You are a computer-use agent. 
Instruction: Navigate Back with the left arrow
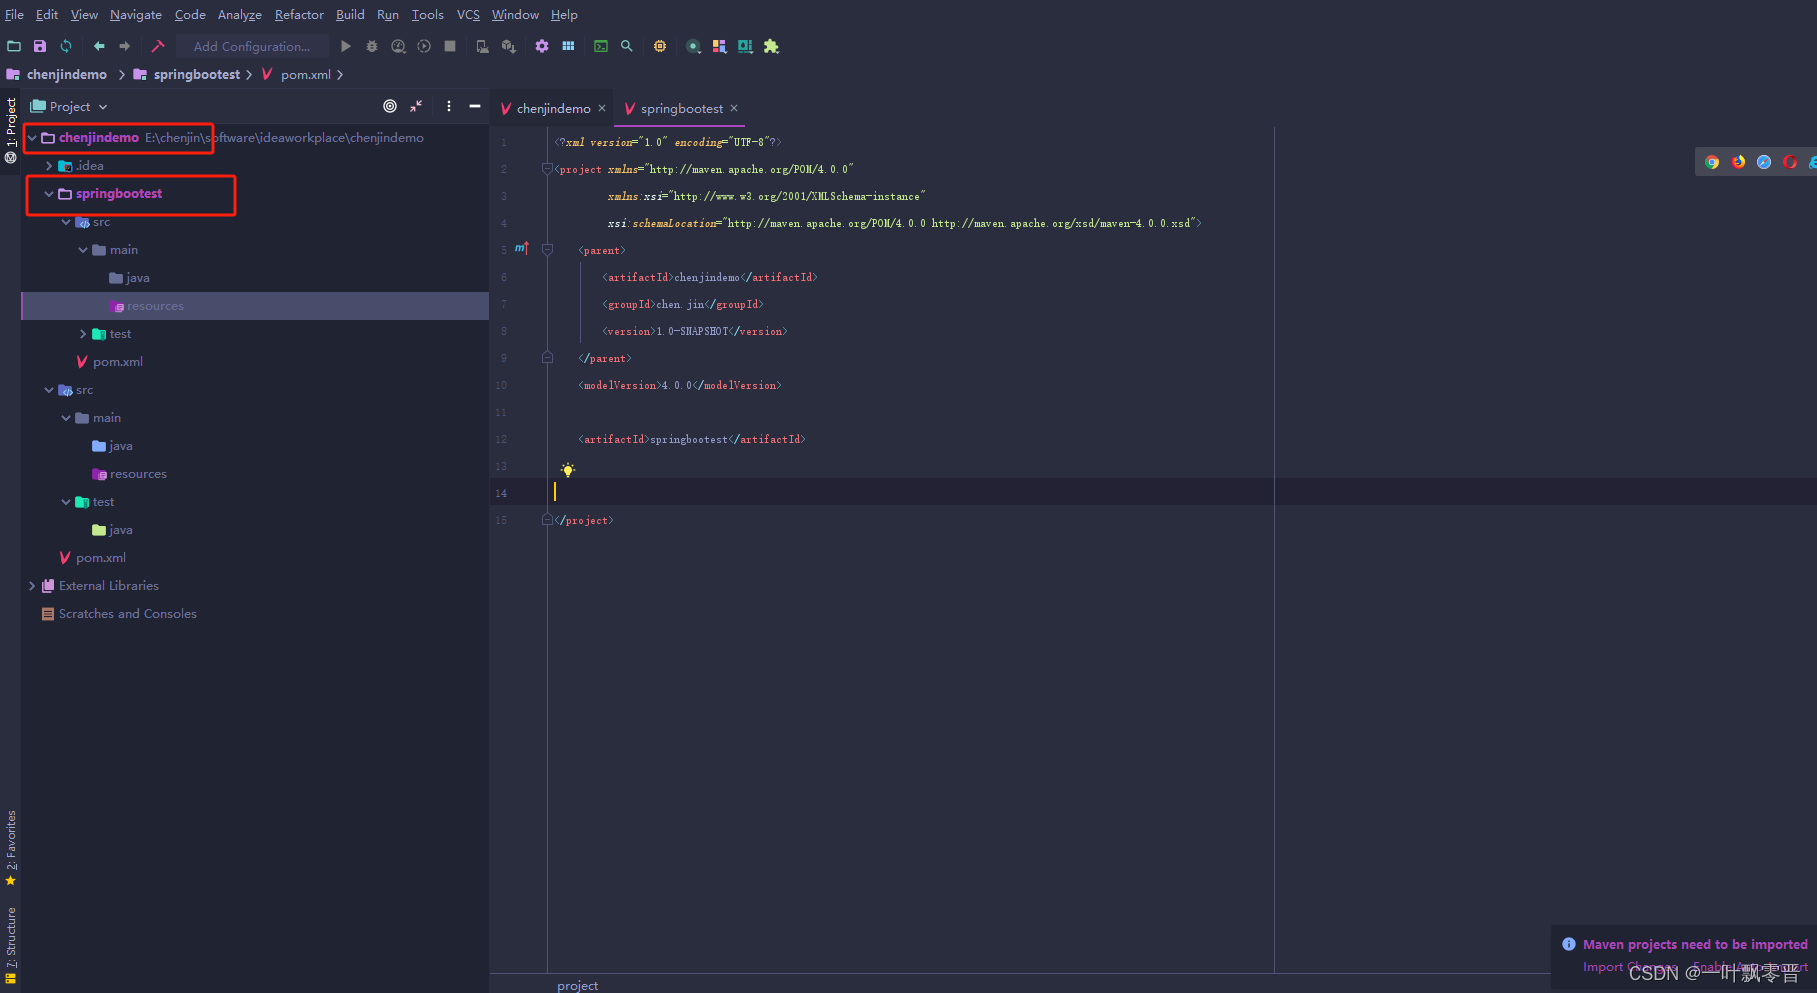[x=99, y=46]
